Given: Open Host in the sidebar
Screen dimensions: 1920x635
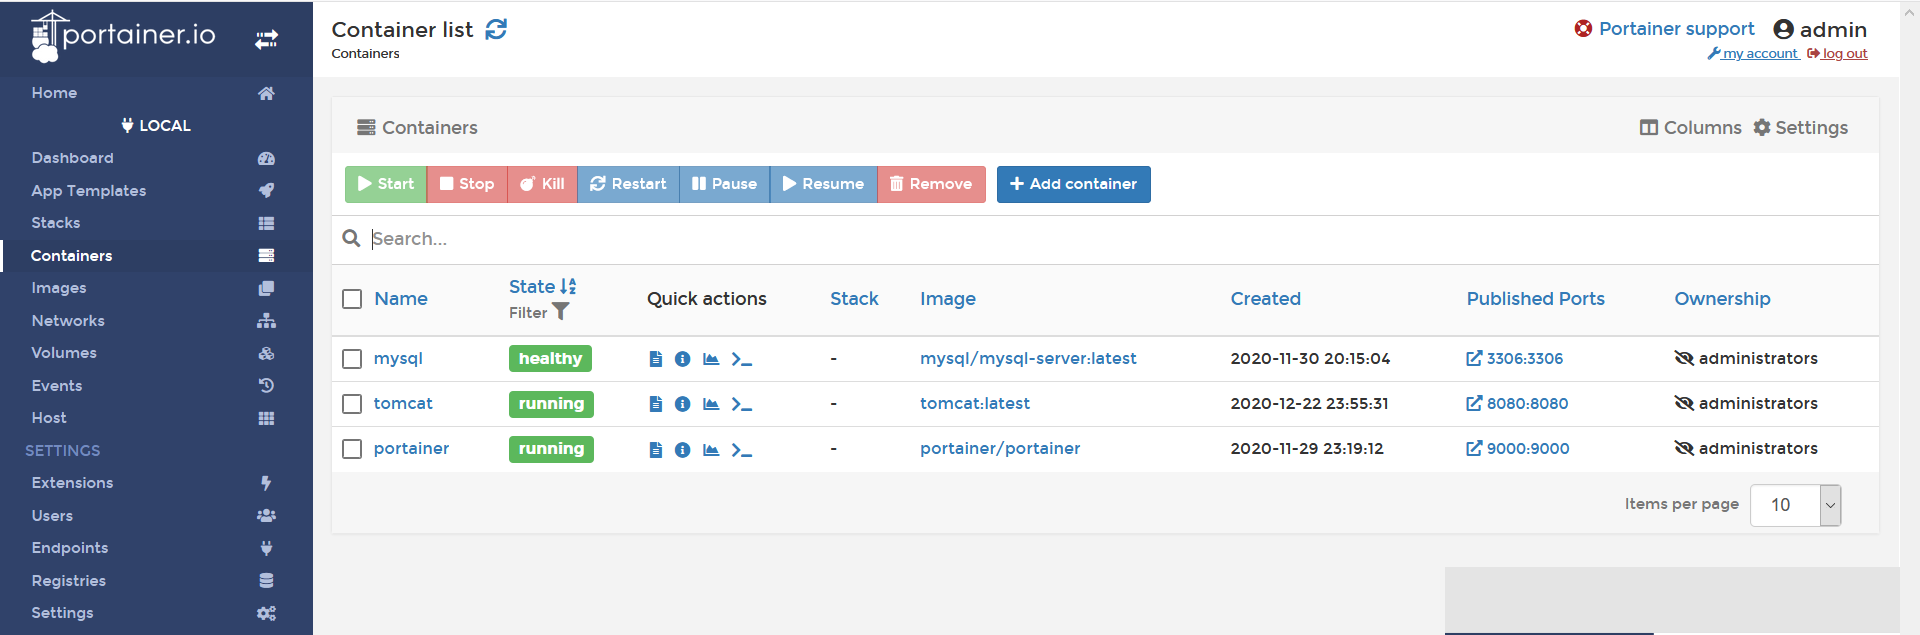Looking at the screenshot, I should click(x=156, y=418).
